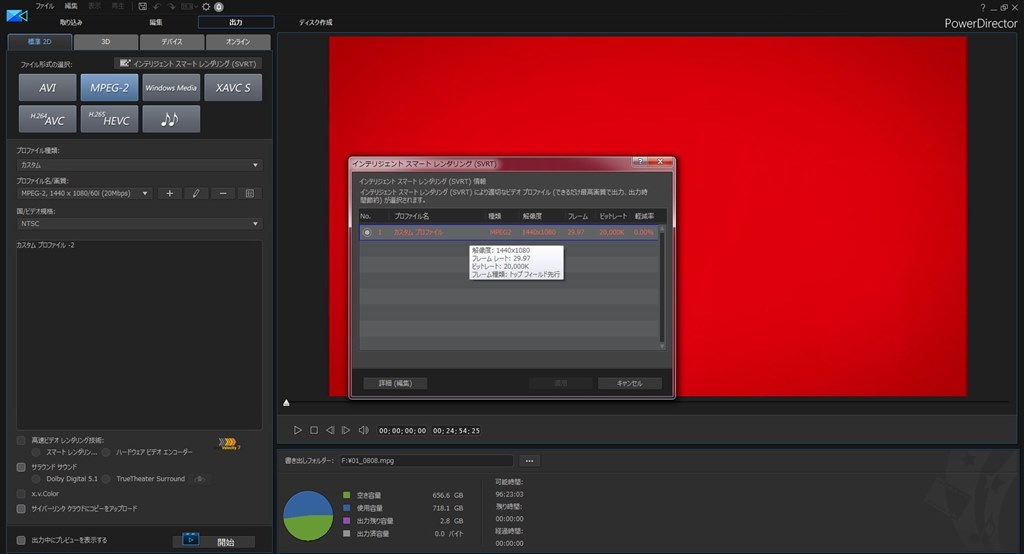
Task: Select the MPEG-2 file format button
Action: pos(109,88)
